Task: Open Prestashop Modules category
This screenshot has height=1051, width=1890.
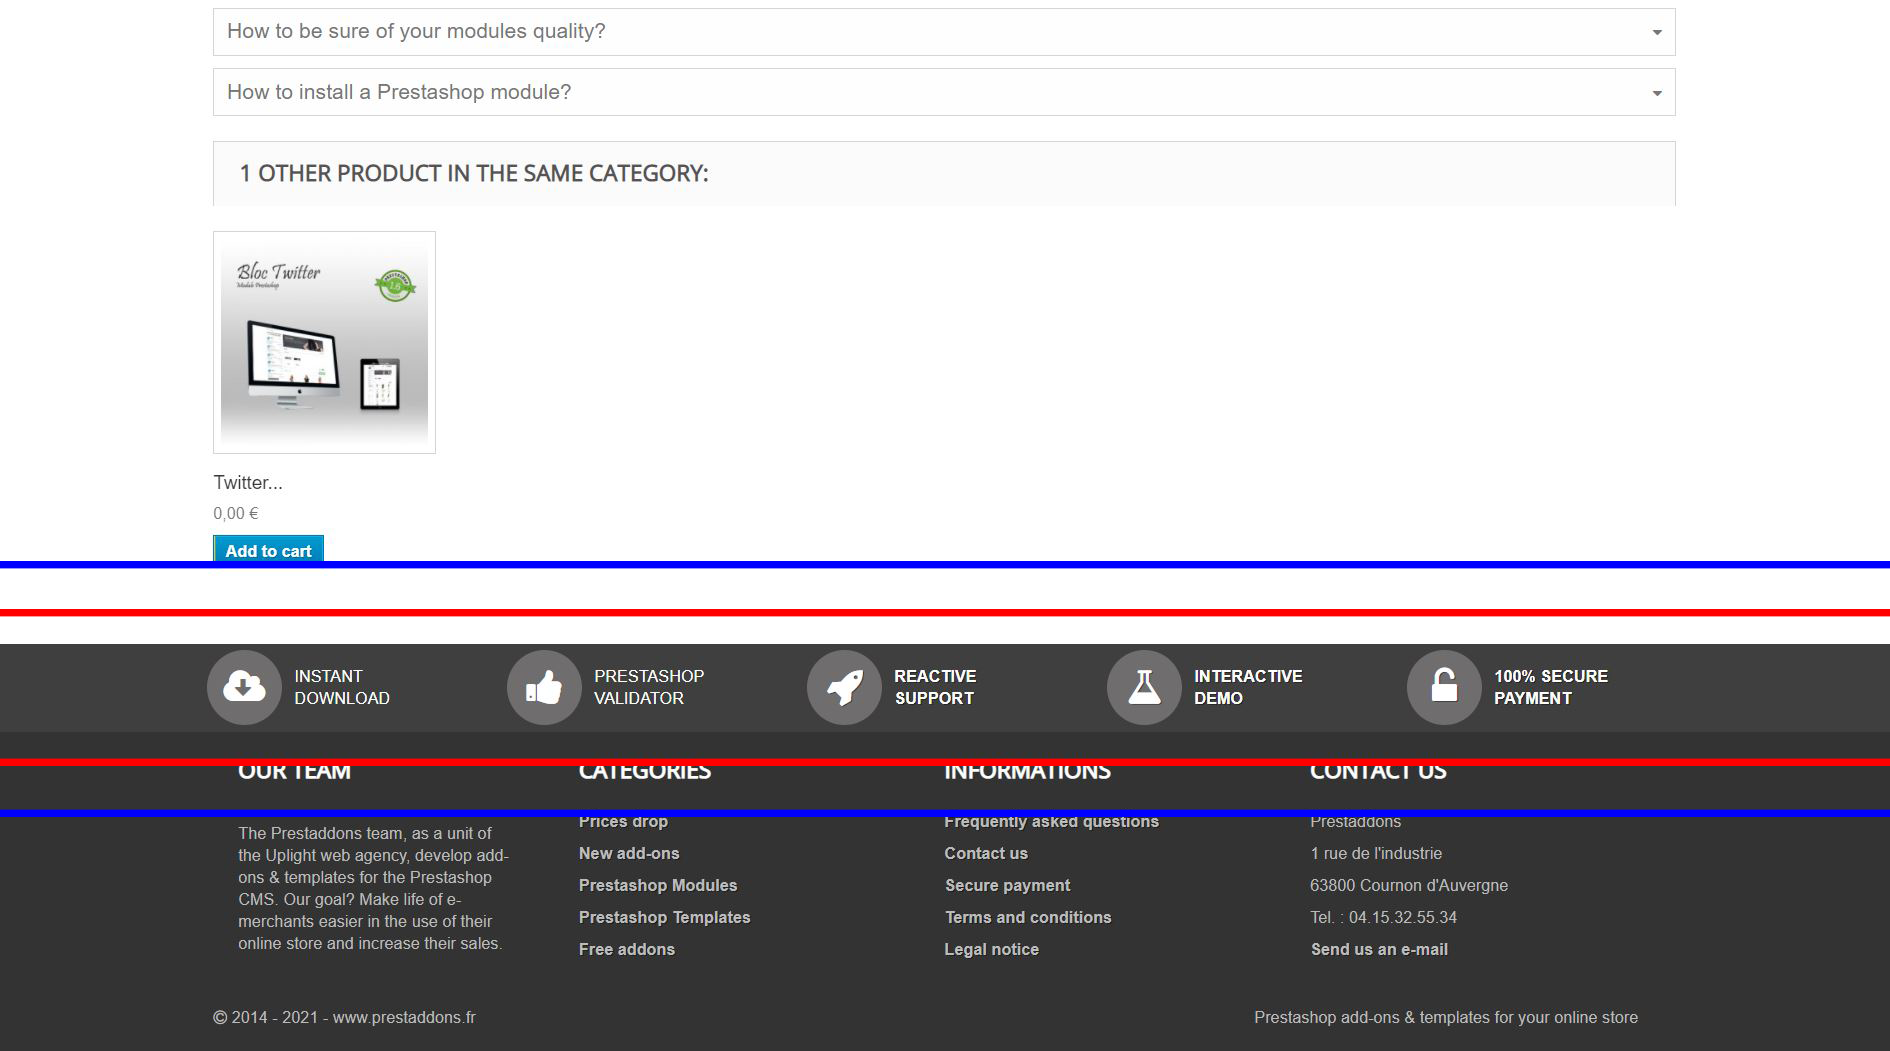Action: coord(658,886)
